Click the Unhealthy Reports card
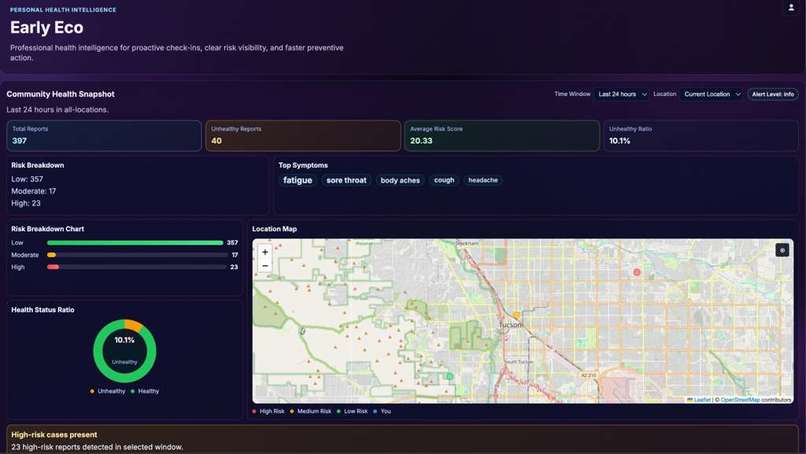The height and width of the screenshot is (454, 806). coord(303,136)
